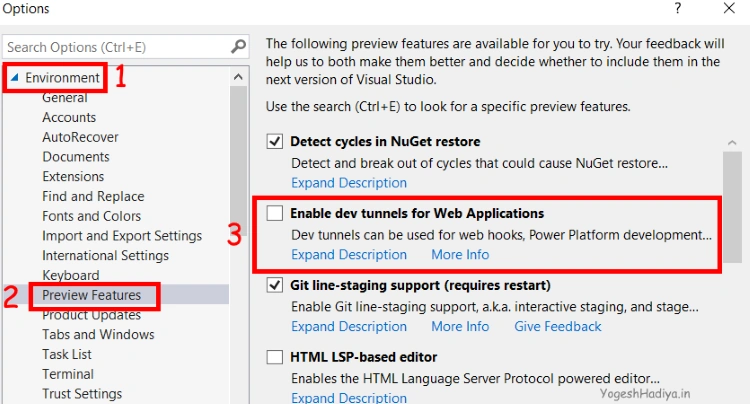Expand description for NuGet restore cycles
The height and width of the screenshot is (404, 750).
(349, 183)
